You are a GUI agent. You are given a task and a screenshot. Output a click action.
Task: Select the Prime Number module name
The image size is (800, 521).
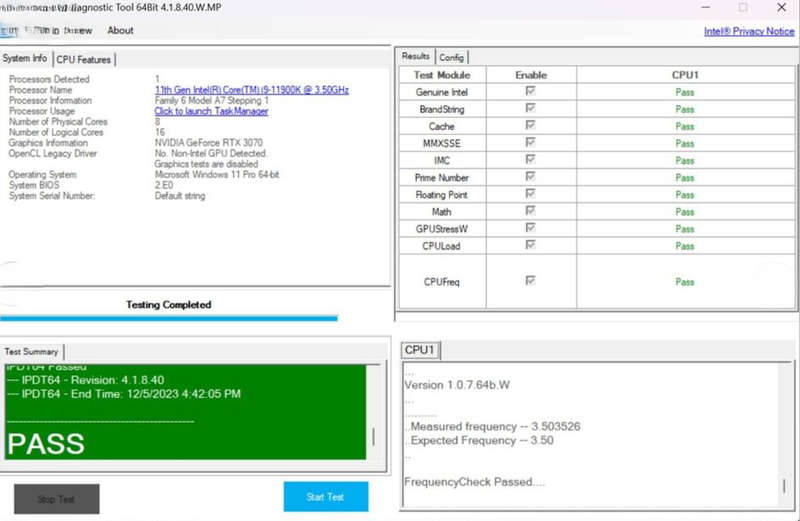click(x=442, y=178)
